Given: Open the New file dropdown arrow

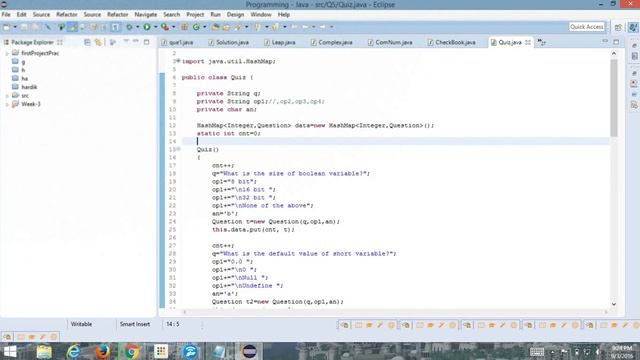Looking at the screenshot, I should 15,27.
